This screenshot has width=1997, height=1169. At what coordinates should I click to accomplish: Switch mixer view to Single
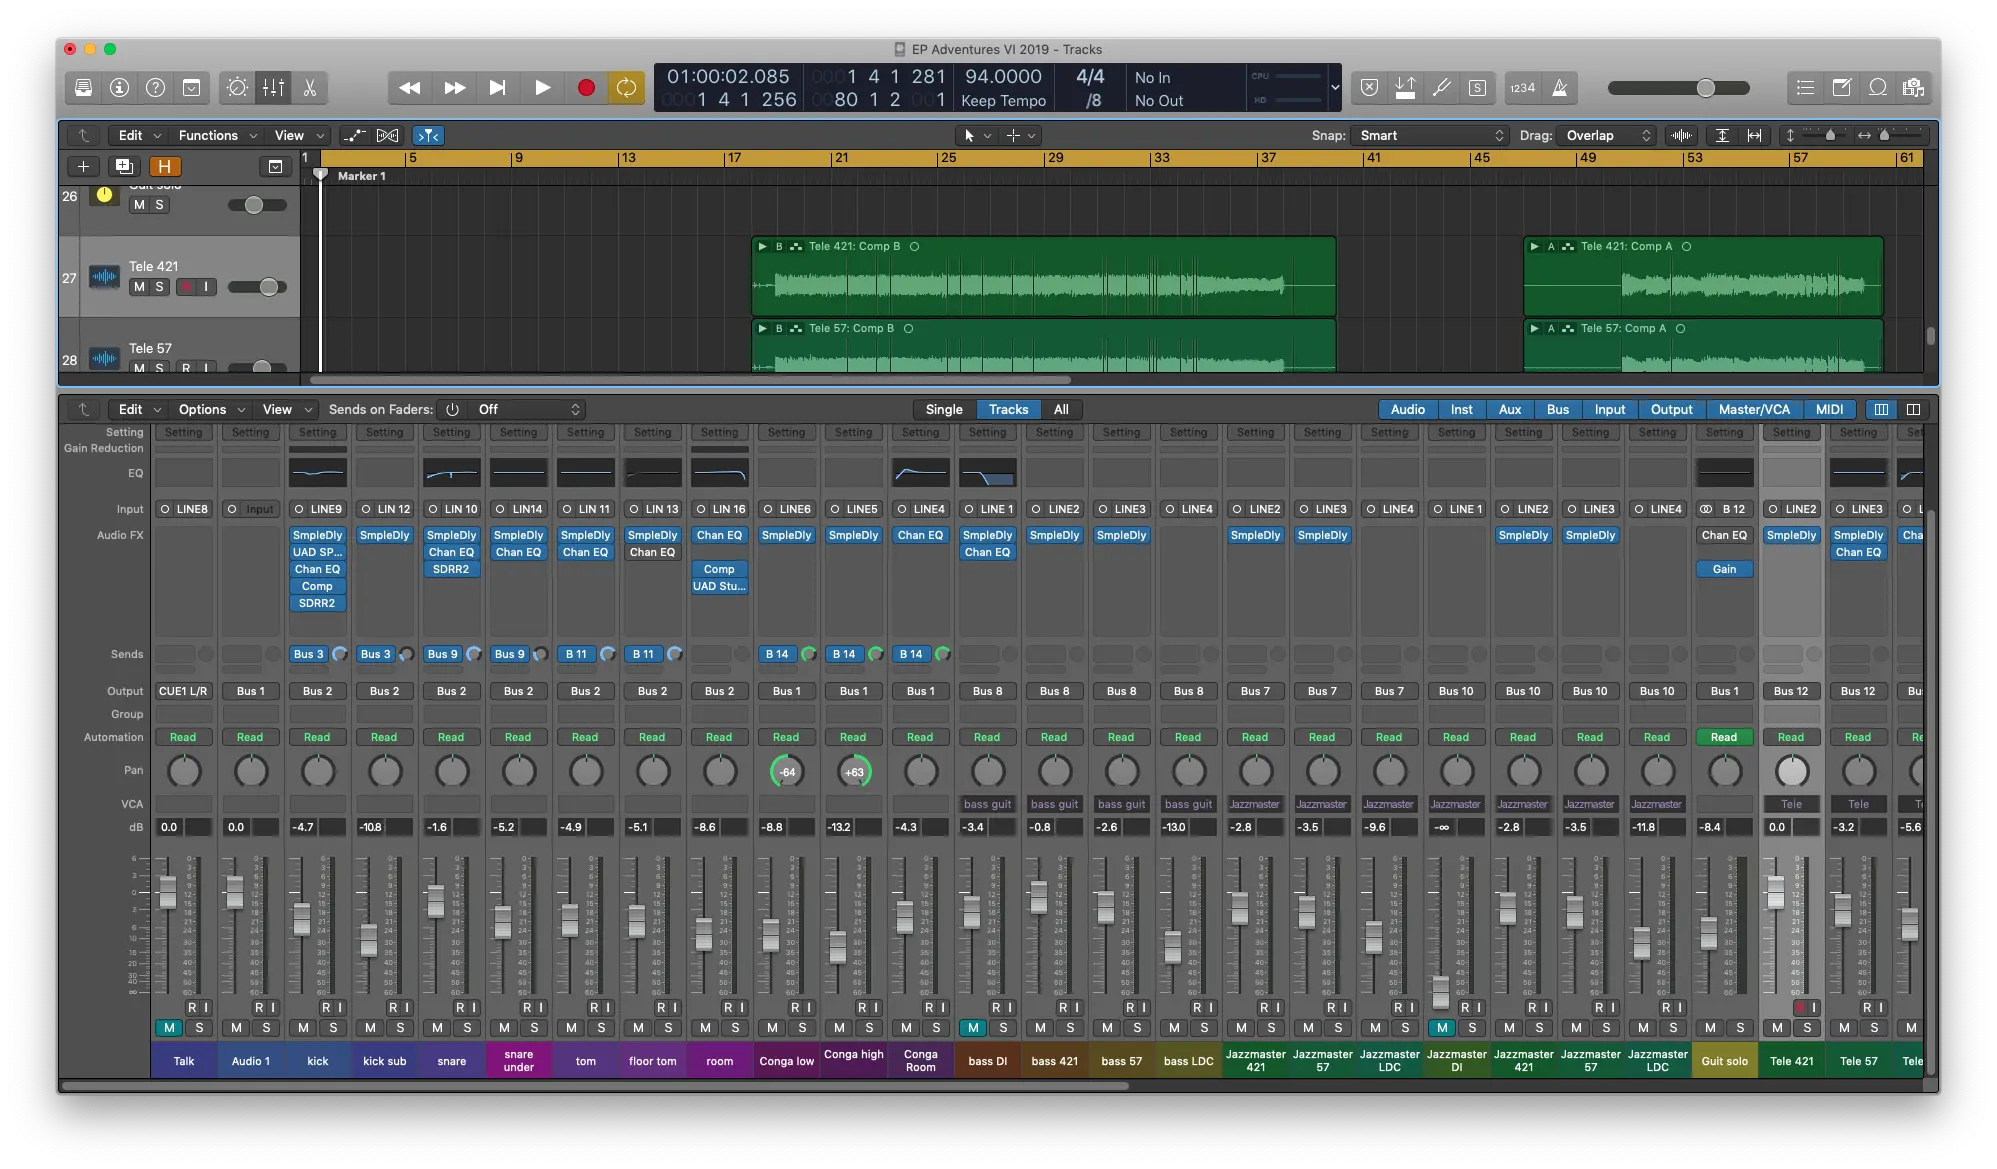pos(943,409)
